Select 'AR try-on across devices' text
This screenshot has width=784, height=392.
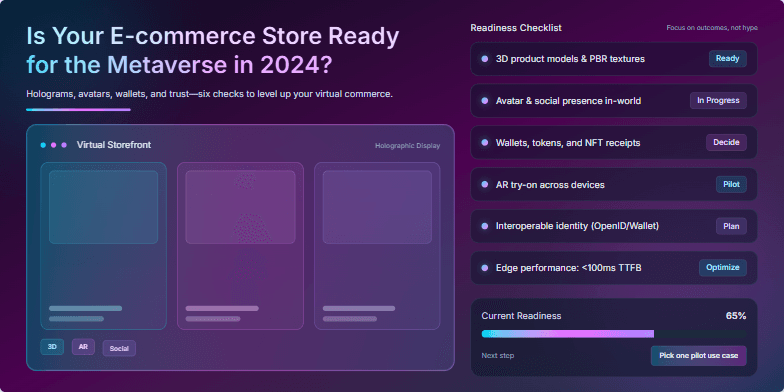point(550,185)
